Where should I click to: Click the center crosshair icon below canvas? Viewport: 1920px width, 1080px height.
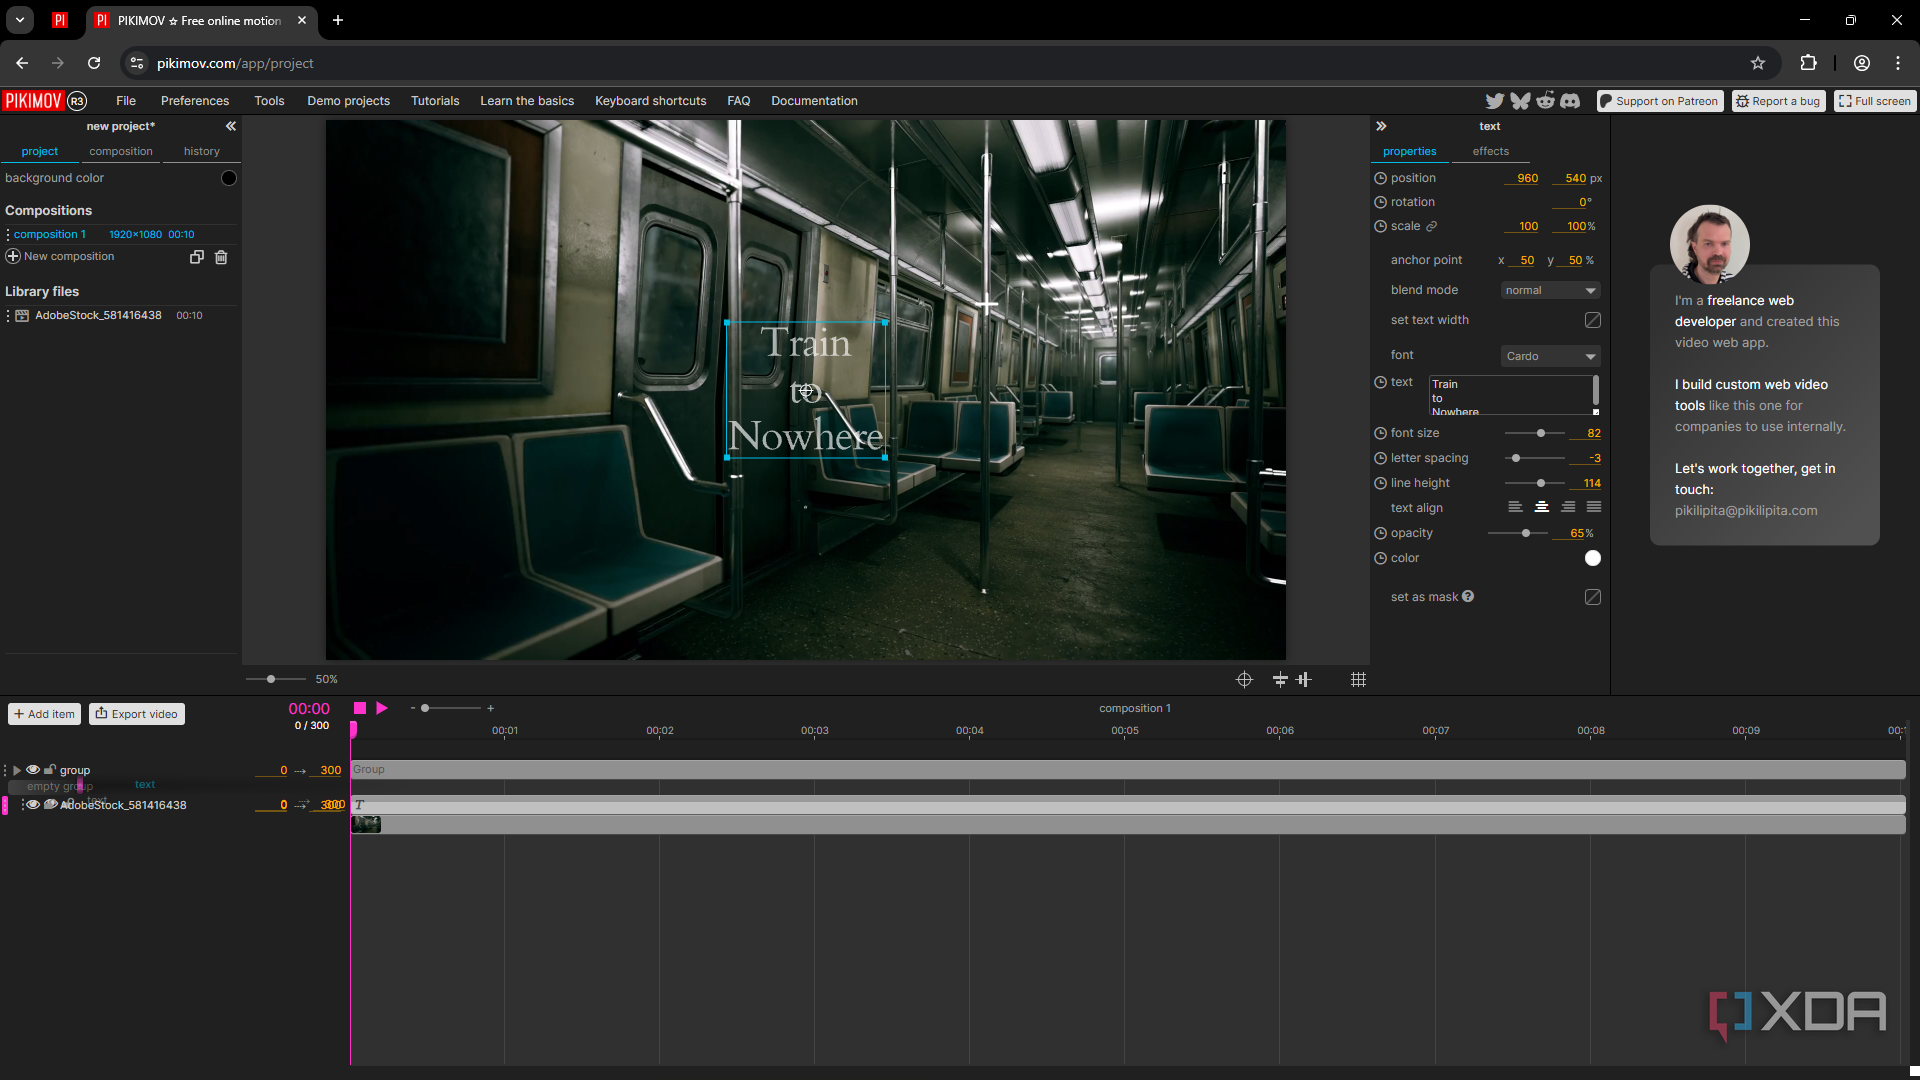pos(1244,679)
